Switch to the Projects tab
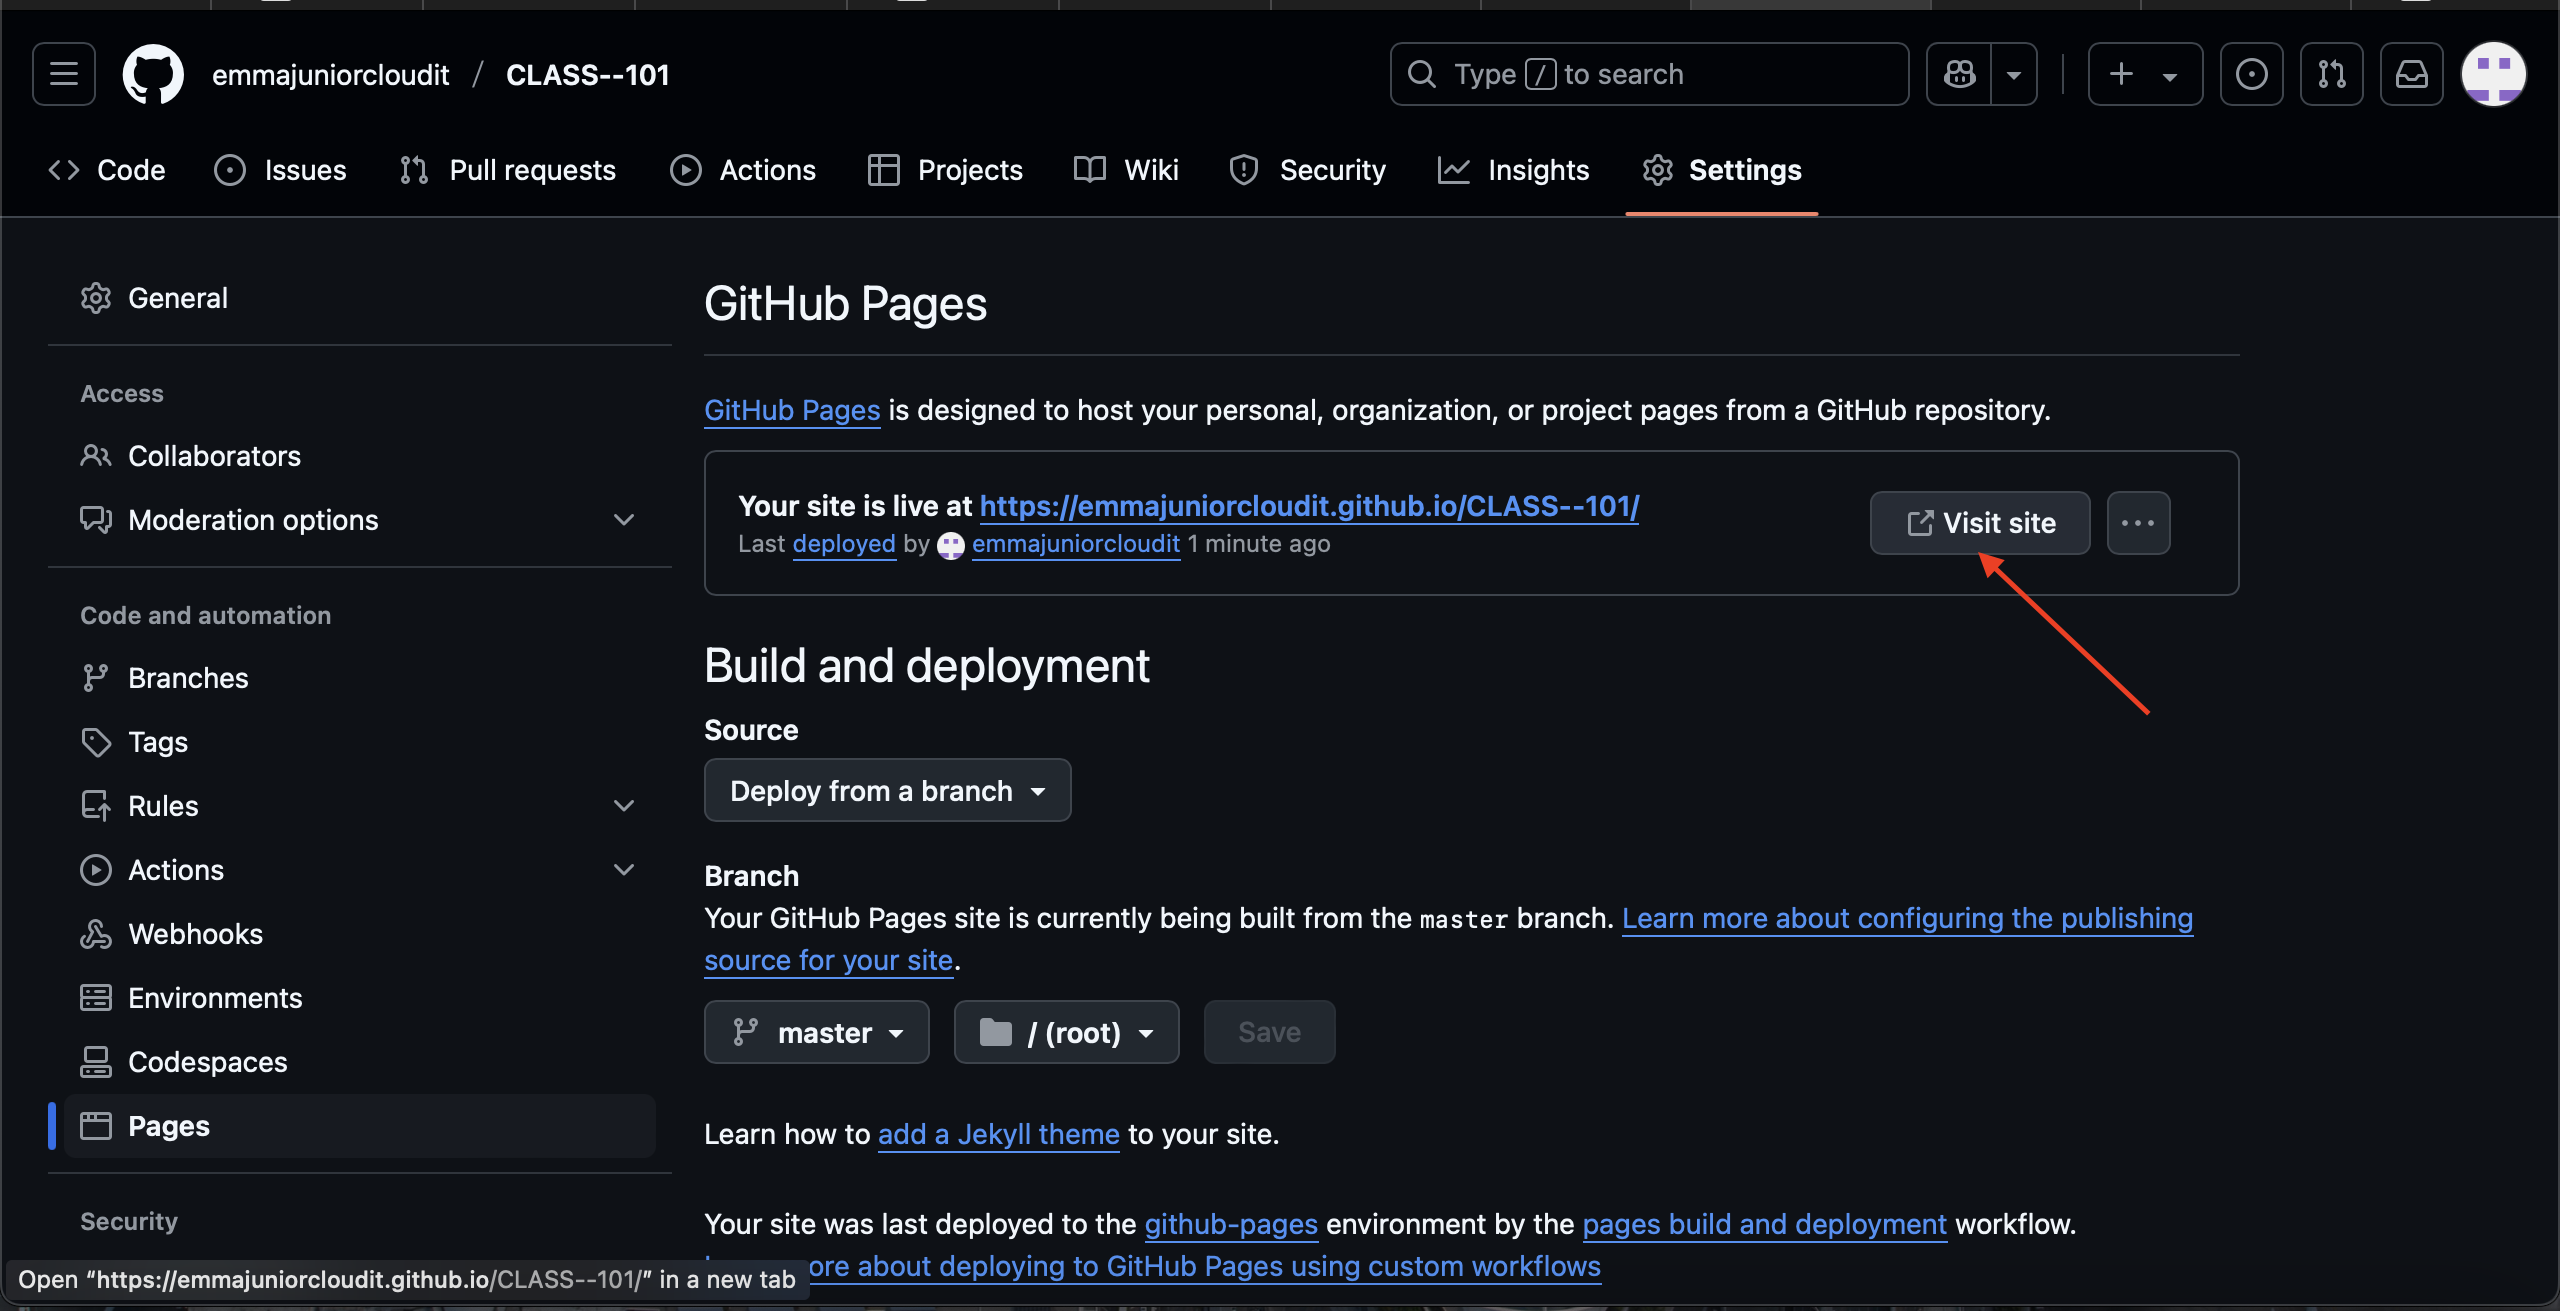This screenshot has width=2560, height=1311. pos(945,170)
